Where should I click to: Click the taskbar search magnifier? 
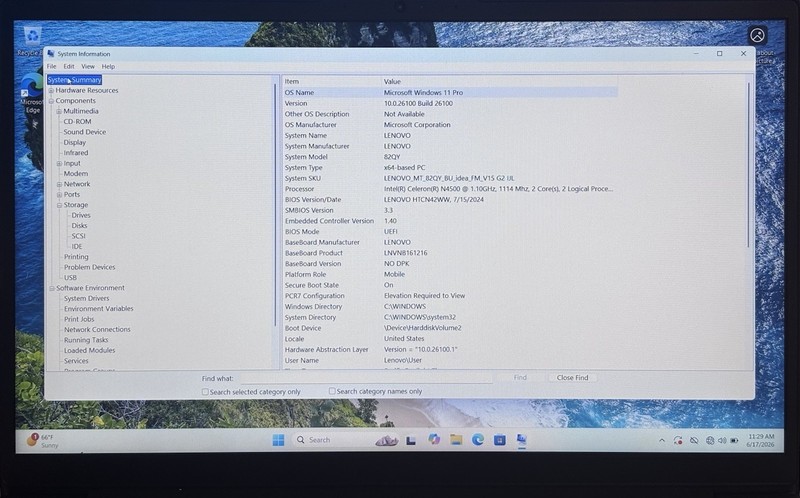(301, 440)
